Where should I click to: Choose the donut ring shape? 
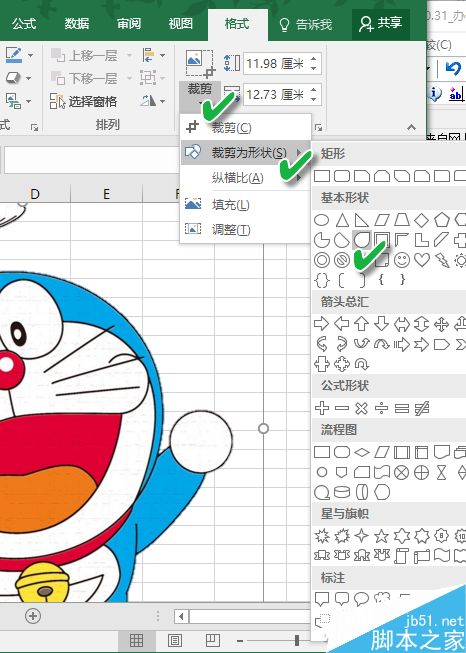point(321,260)
